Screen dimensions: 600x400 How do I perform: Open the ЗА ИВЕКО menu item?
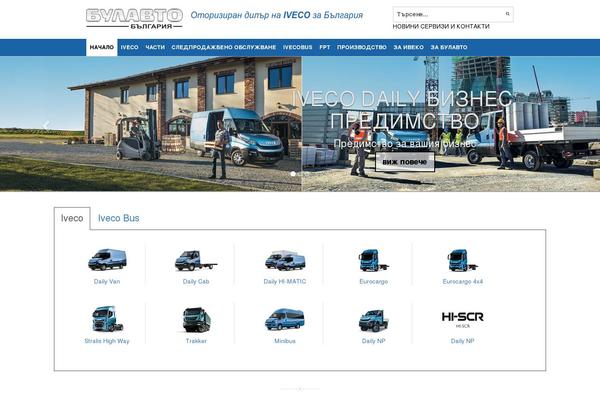click(408, 47)
